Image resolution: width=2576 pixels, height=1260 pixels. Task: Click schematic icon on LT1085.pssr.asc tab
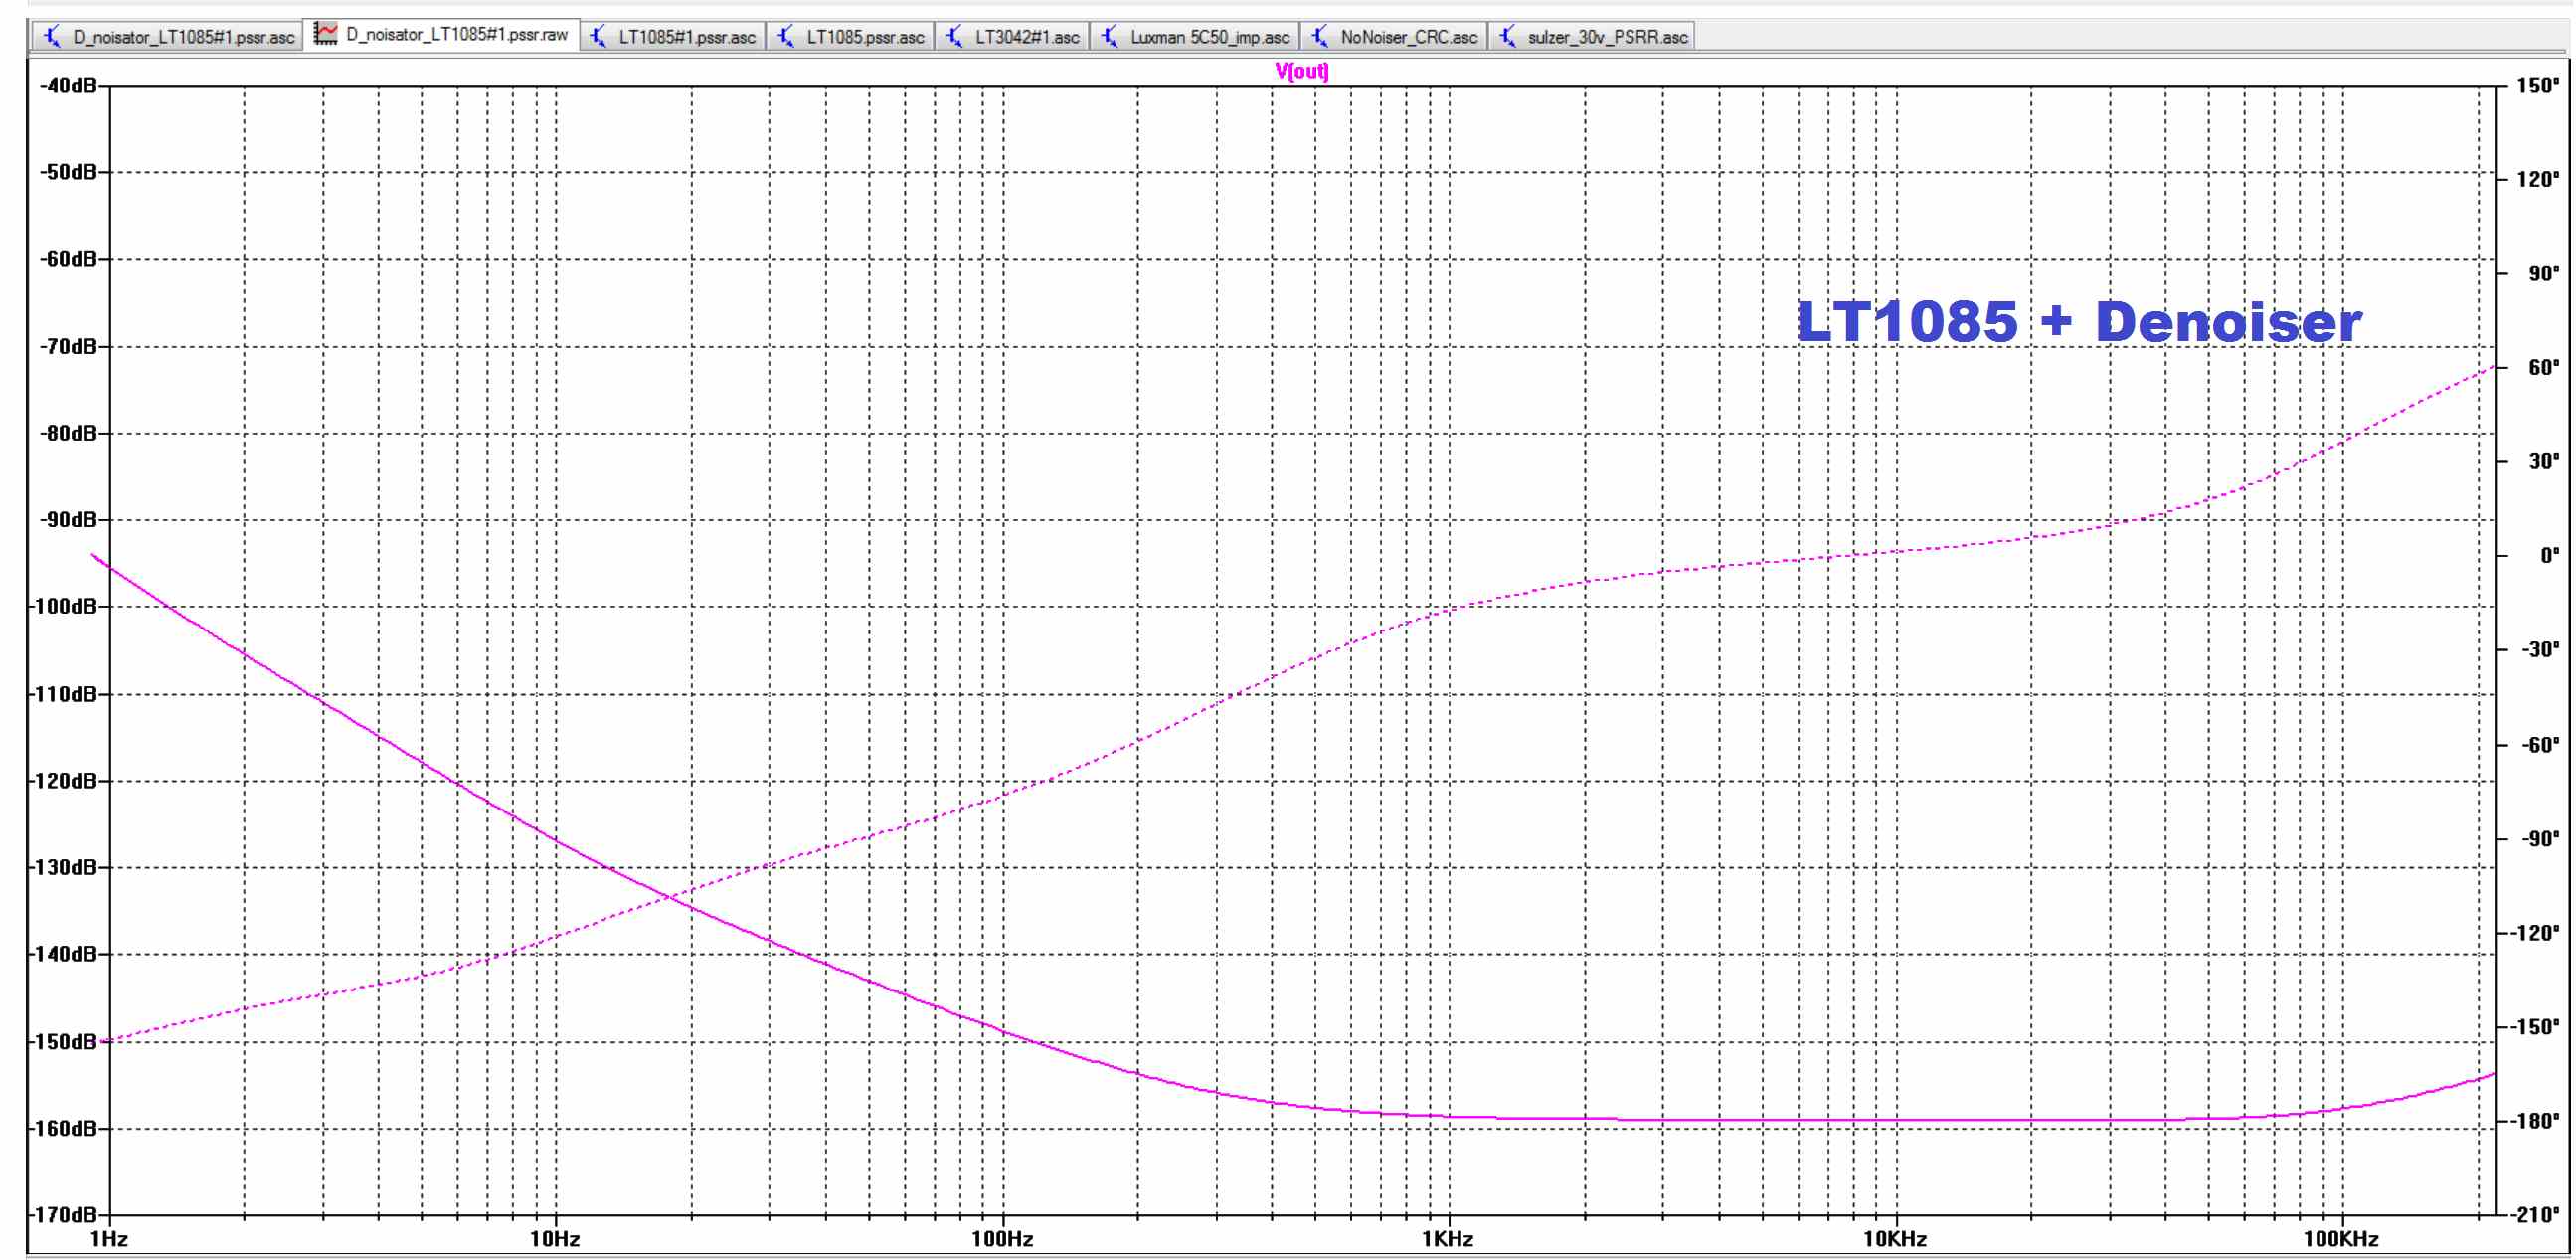coord(786,37)
